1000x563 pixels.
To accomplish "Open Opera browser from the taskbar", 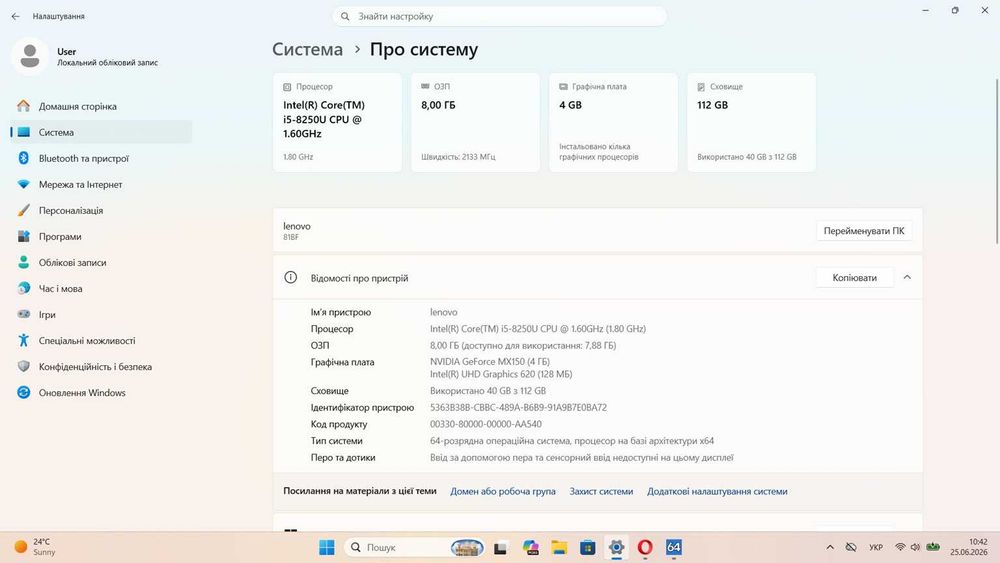I will click(x=645, y=547).
